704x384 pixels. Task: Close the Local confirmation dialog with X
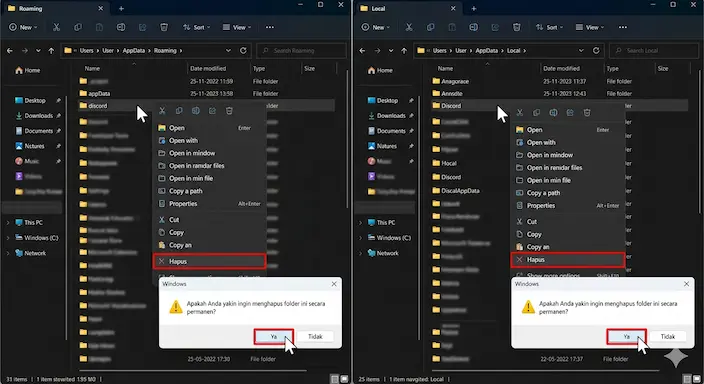[x=686, y=284]
